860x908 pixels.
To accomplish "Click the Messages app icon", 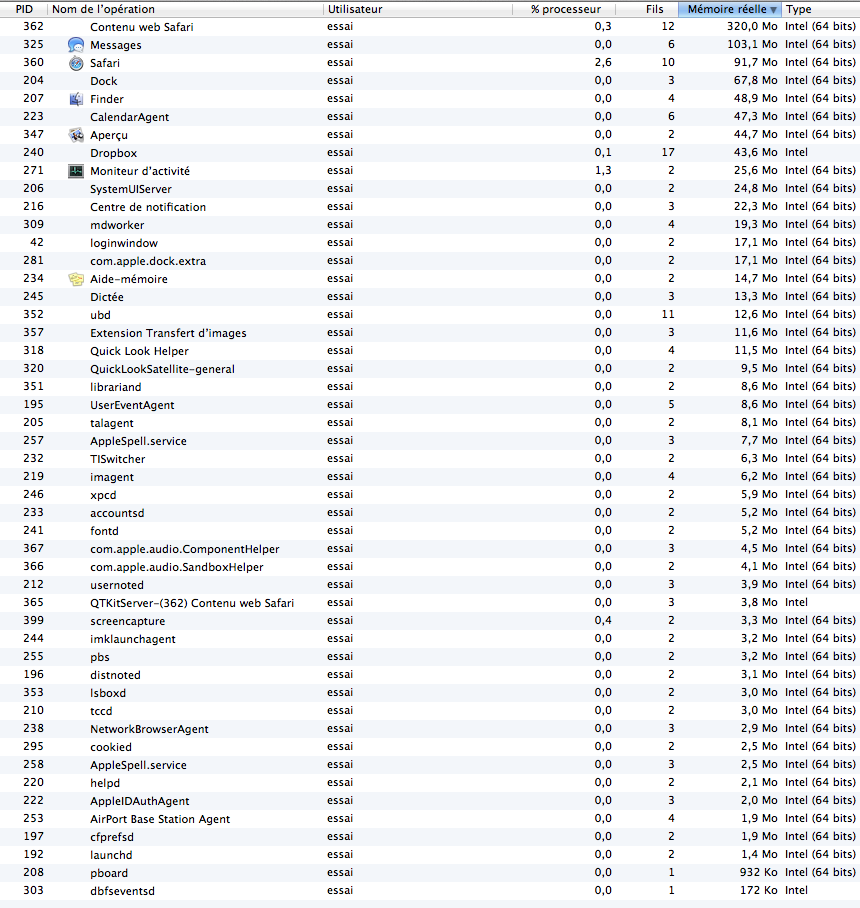I will point(76,45).
